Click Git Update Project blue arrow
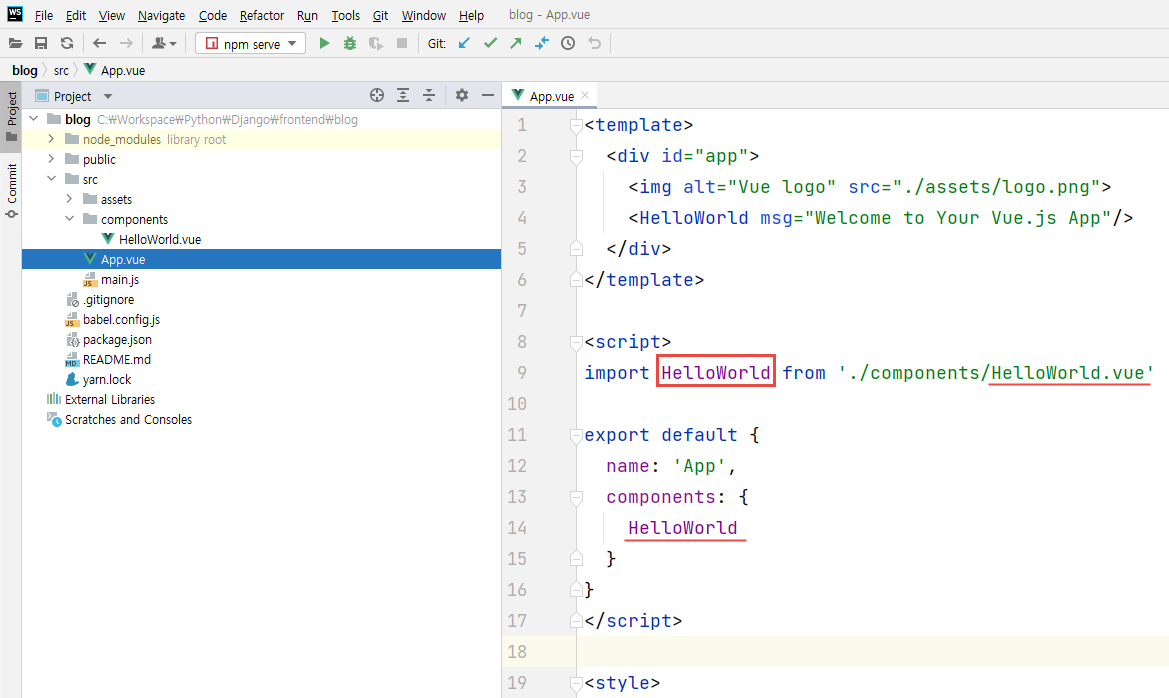 click(x=464, y=43)
